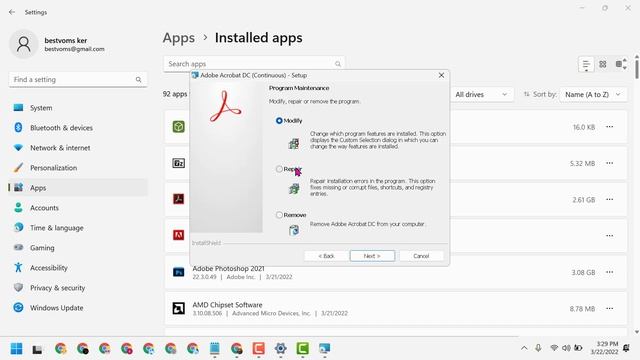Viewport: 640px width, 360px height.
Task: Open System via its monitor icon
Action: pyautogui.click(x=18, y=108)
